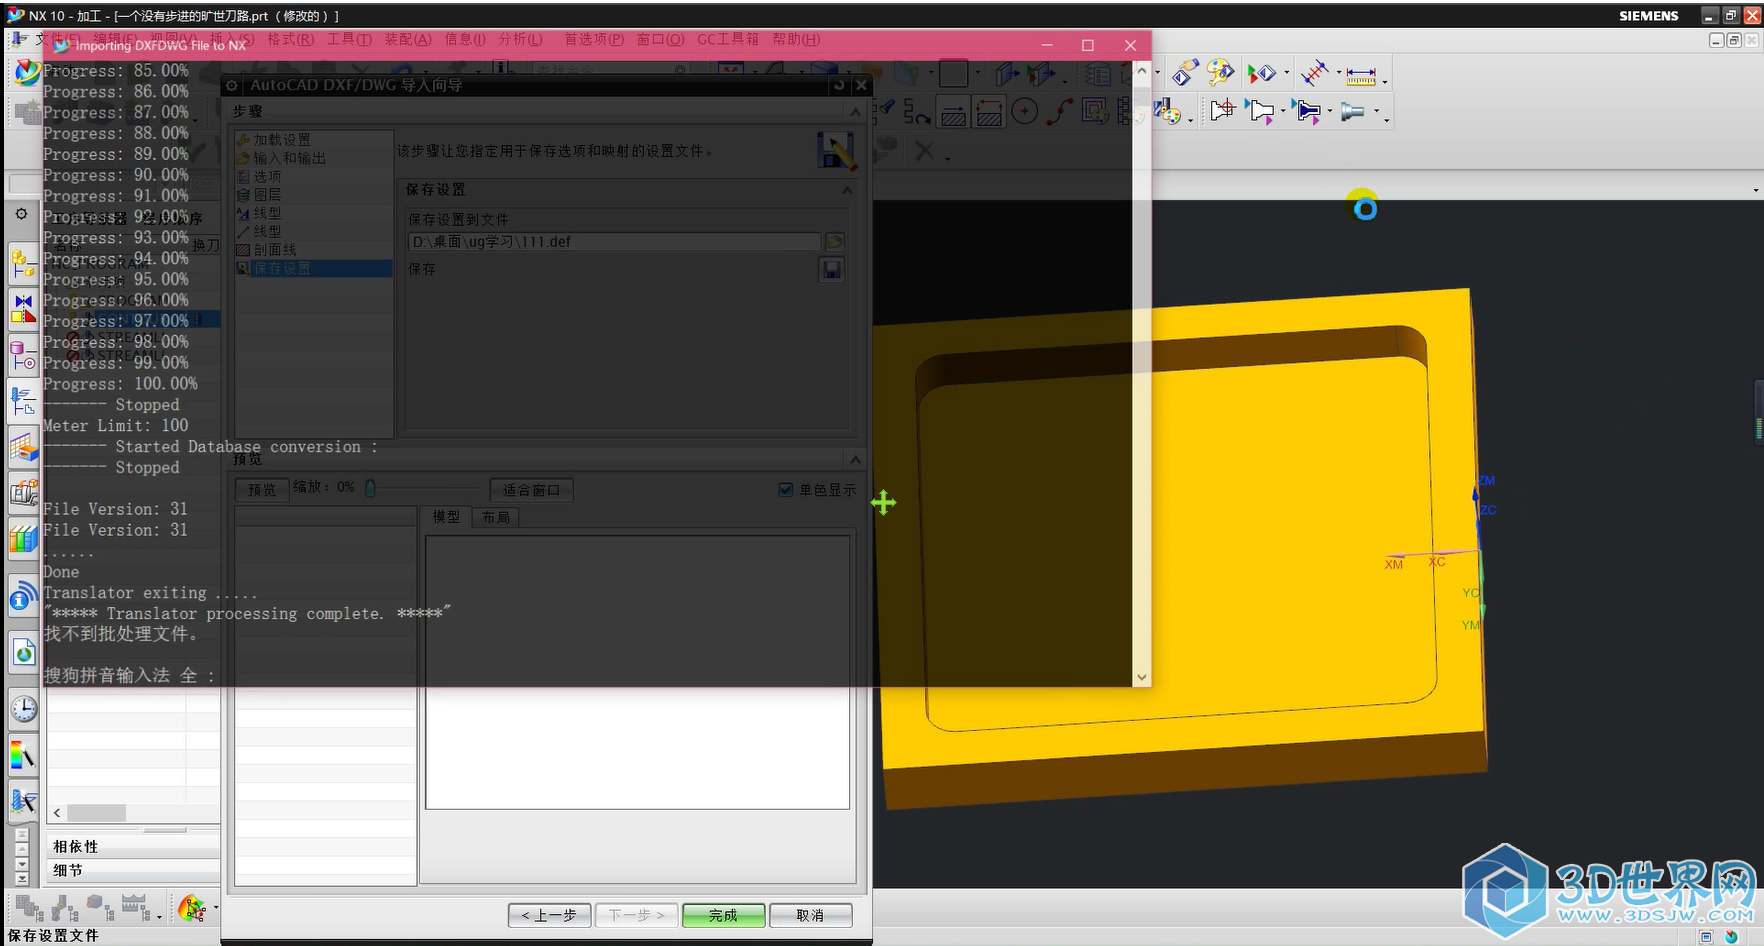Collapse the 保存设置 section of the wizard
The width and height of the screenshot is (1764, 946).
847,189
